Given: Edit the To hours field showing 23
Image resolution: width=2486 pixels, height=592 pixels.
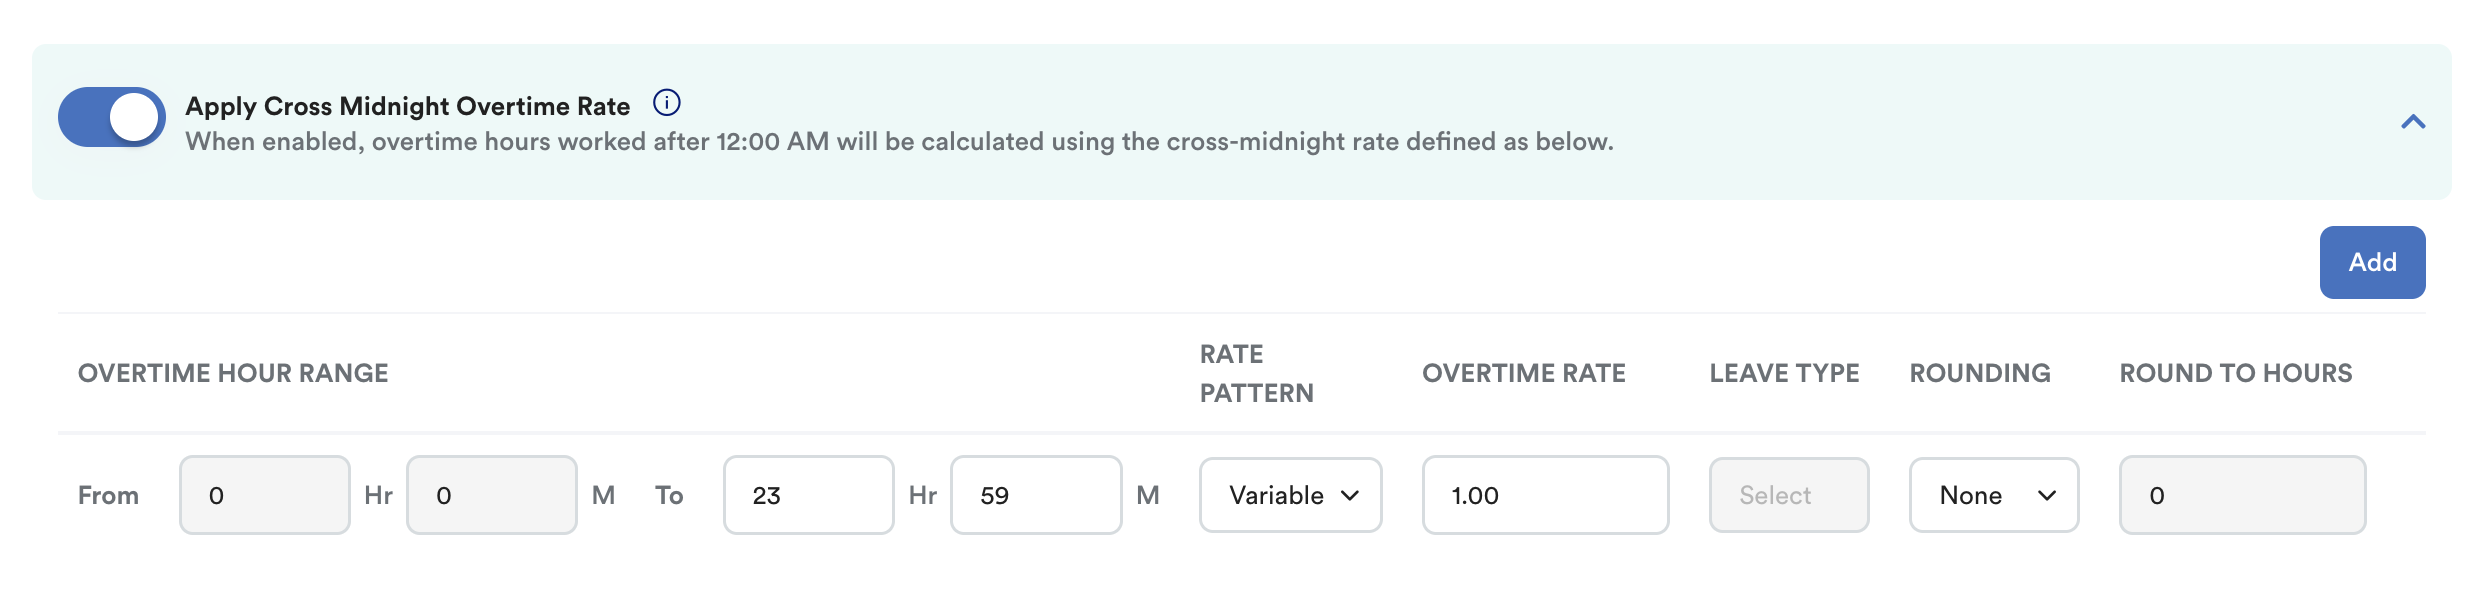Looking at the screenshot, I should coord(809,495).
